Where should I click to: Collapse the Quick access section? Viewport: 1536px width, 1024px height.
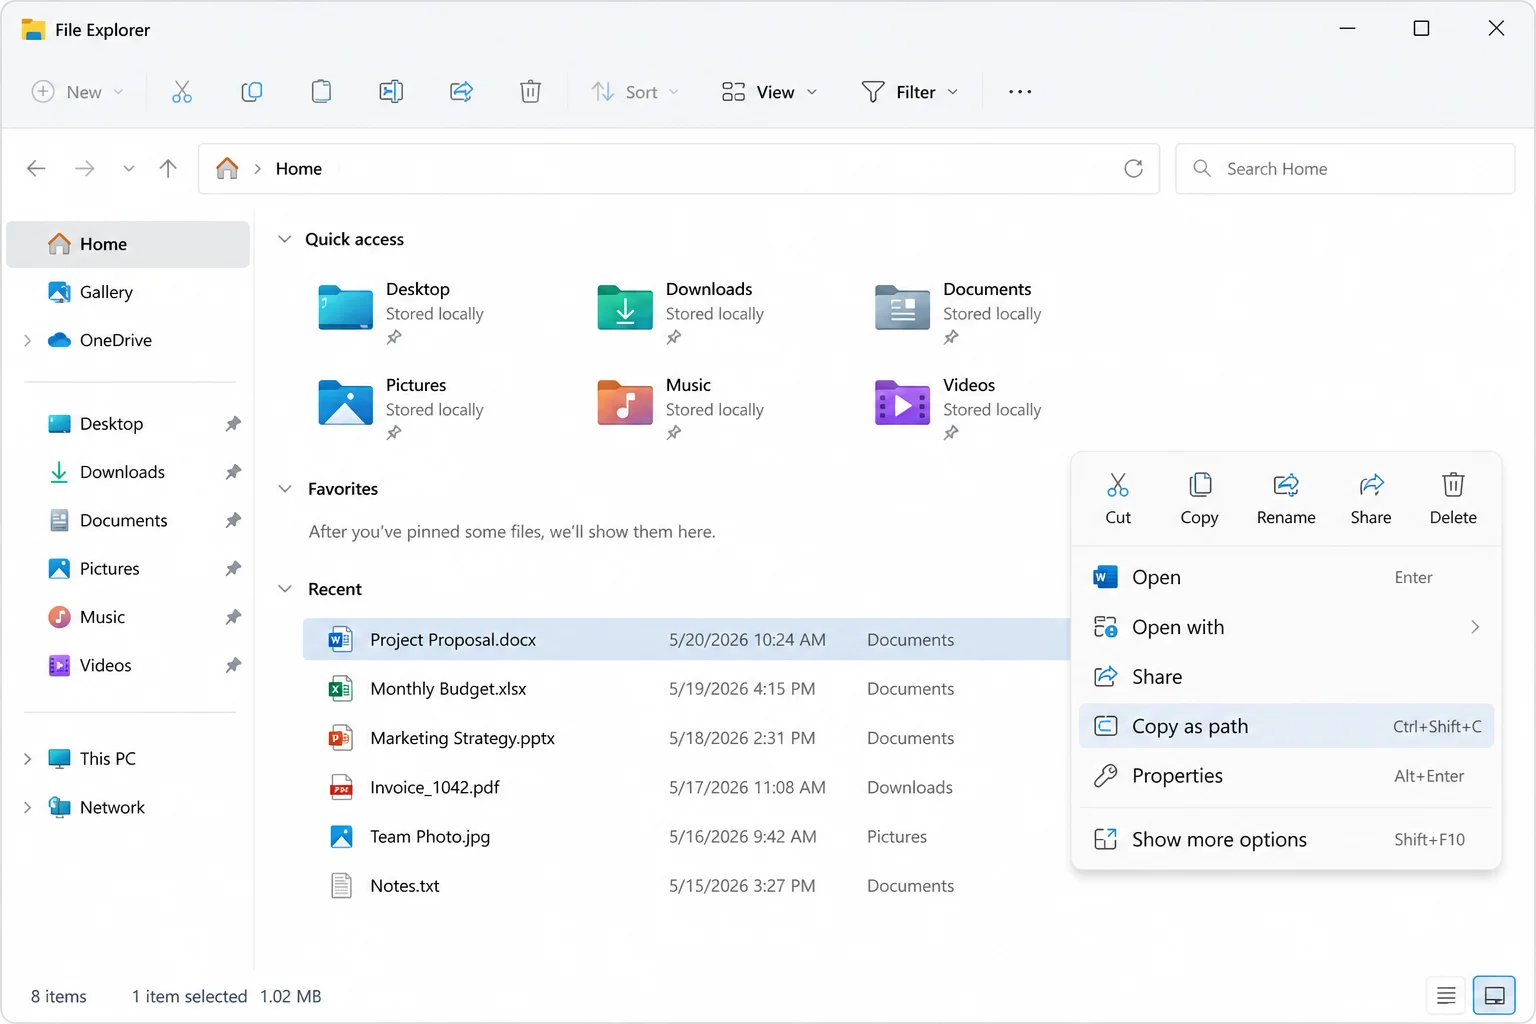(285, 239)
